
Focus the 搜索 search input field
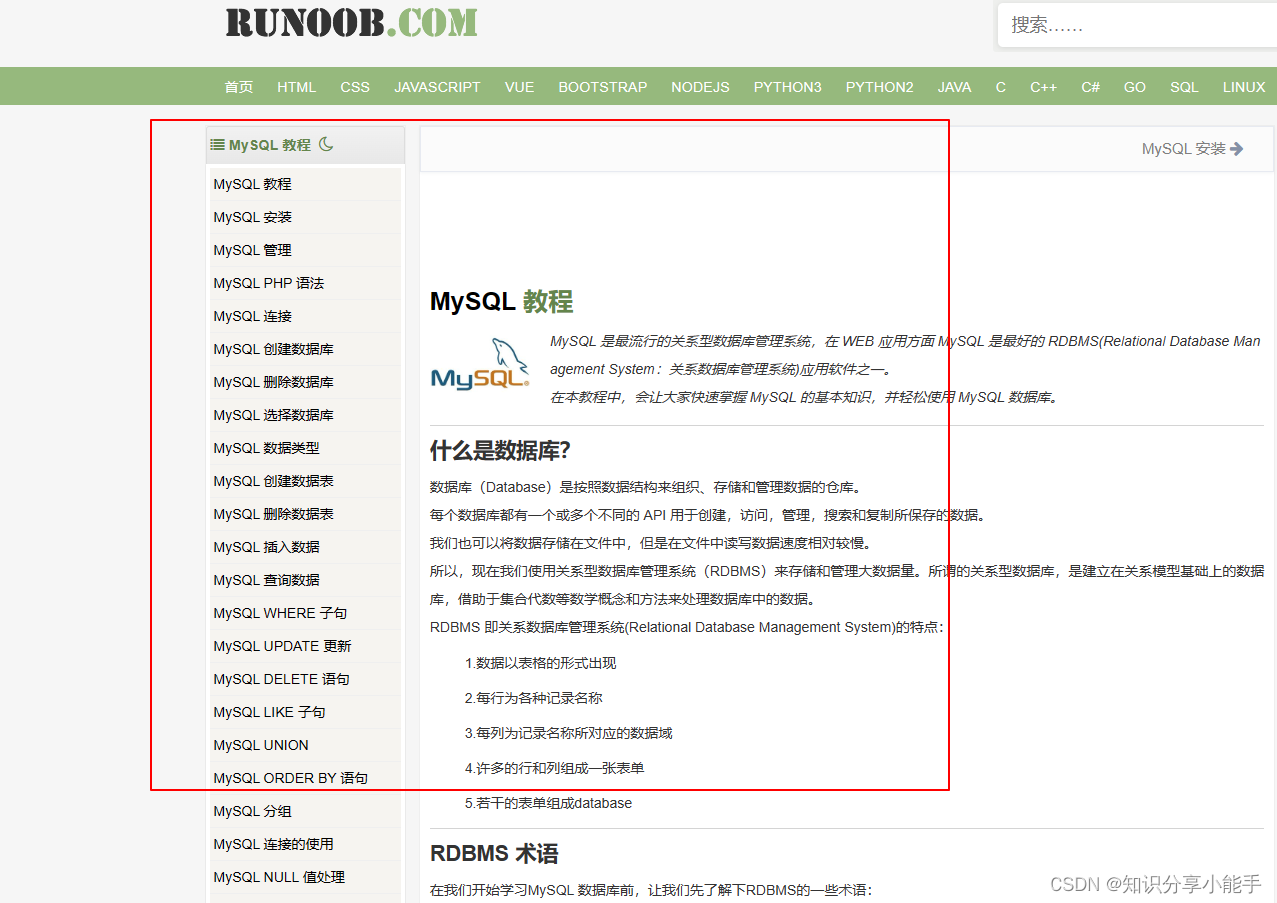(x=1137, y=25)
